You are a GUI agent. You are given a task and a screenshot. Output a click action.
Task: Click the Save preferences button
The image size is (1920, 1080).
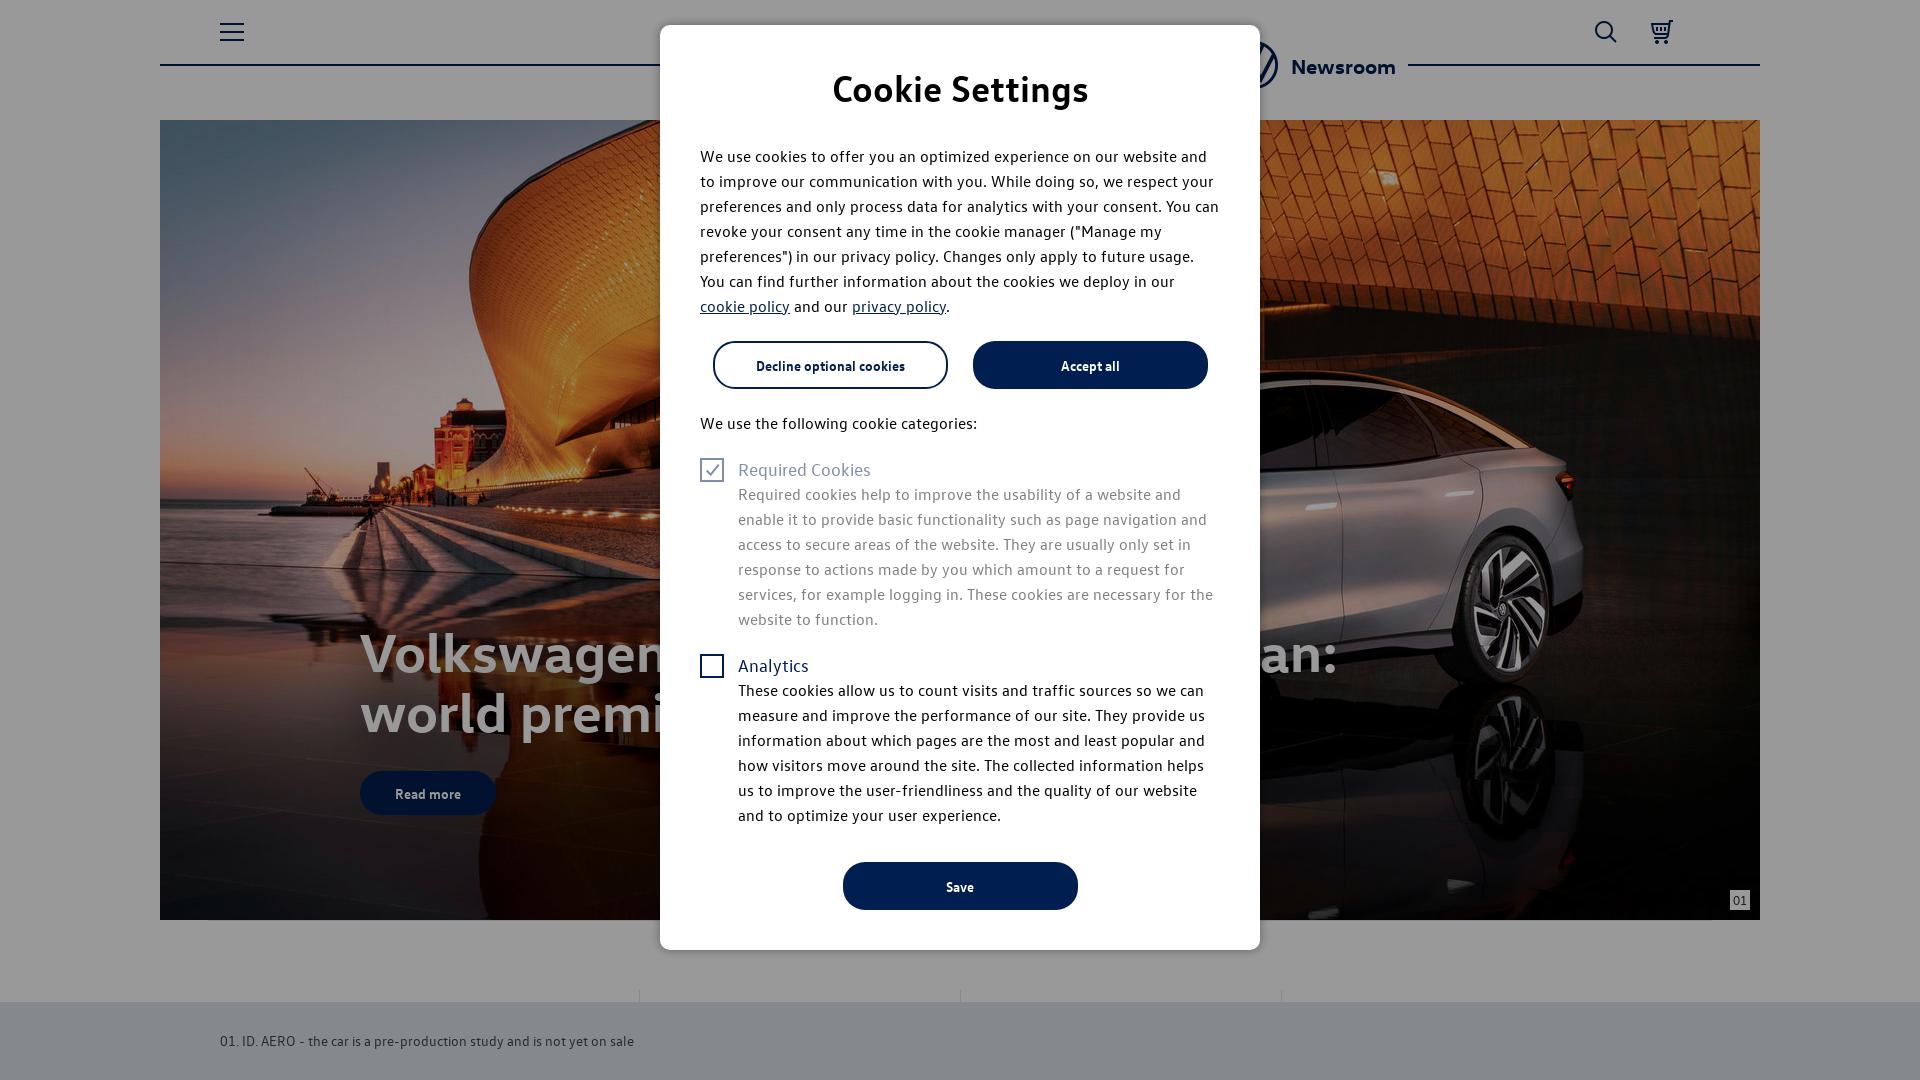(960, 885)
